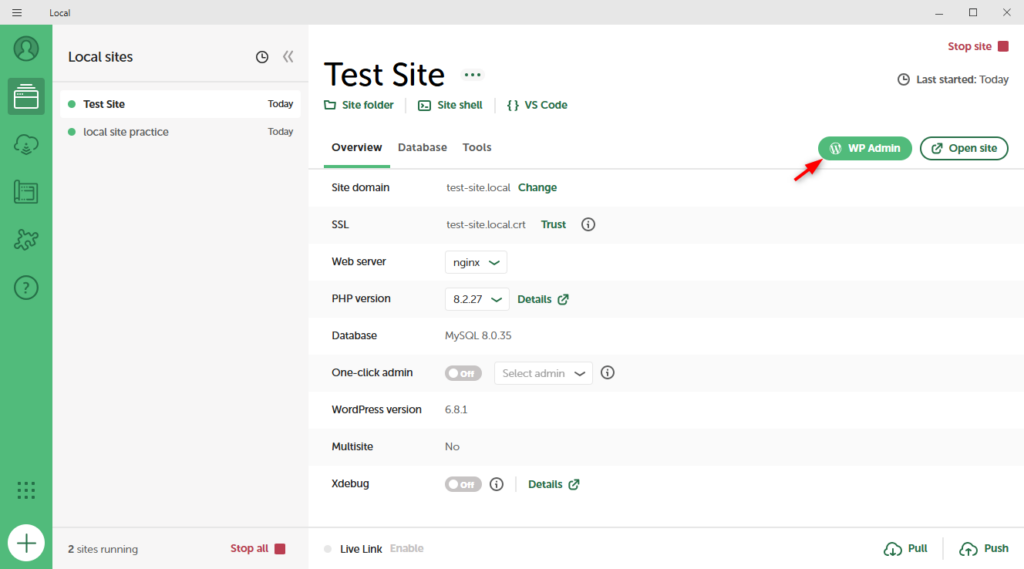Open site in VS Code
The width and height of the screenshot is (1024, 569).
point(537,105)
